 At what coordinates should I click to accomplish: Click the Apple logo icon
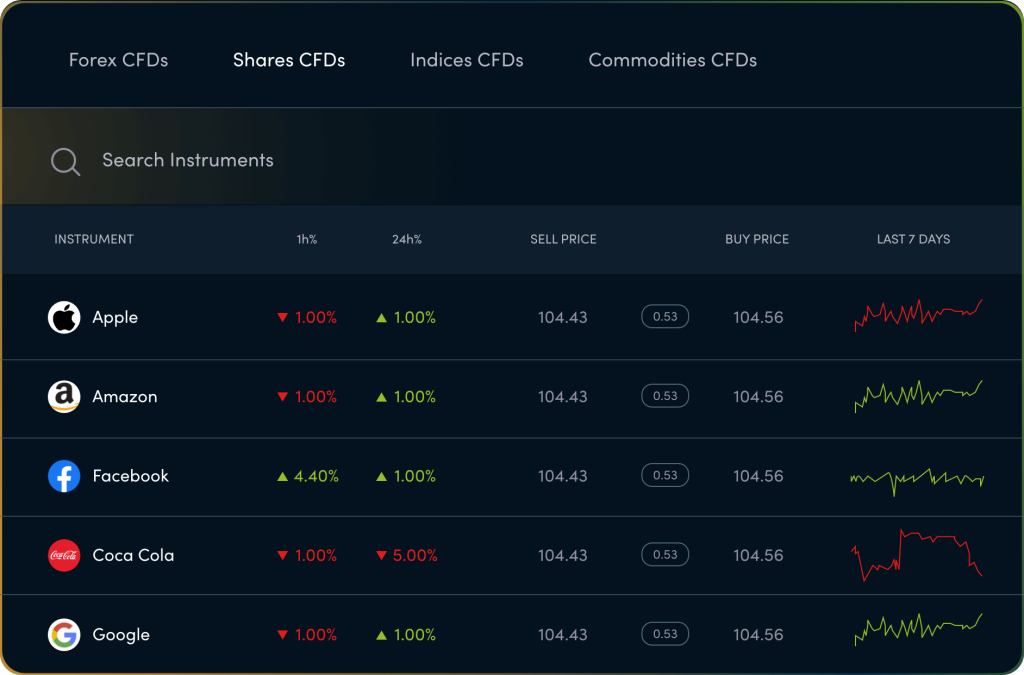[64, 317]
